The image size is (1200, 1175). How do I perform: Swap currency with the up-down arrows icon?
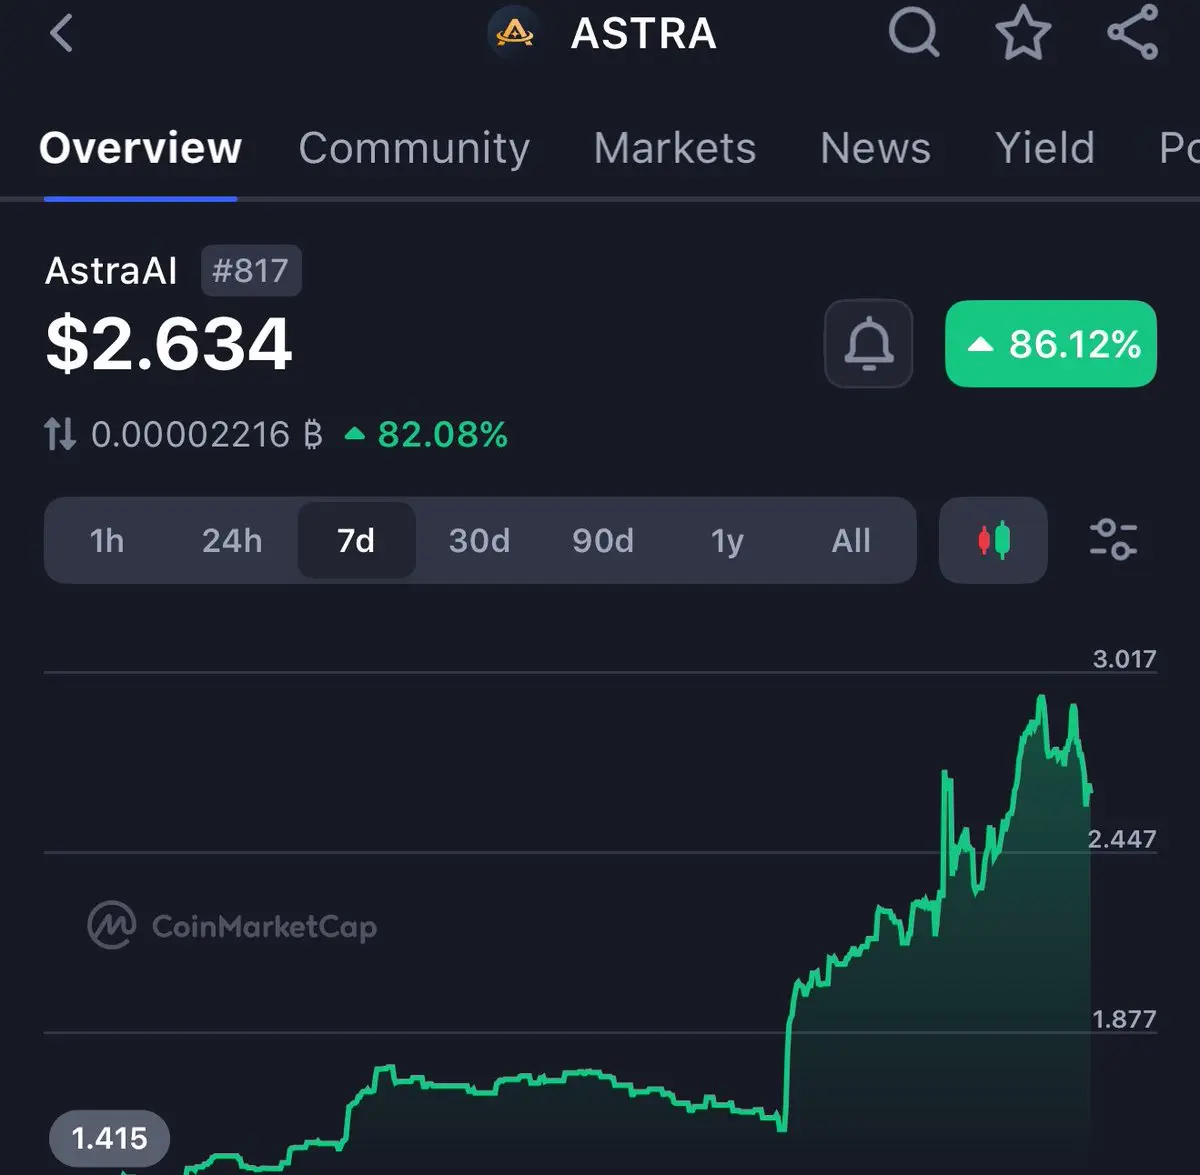pyautogui.click(x=60, y=434)
